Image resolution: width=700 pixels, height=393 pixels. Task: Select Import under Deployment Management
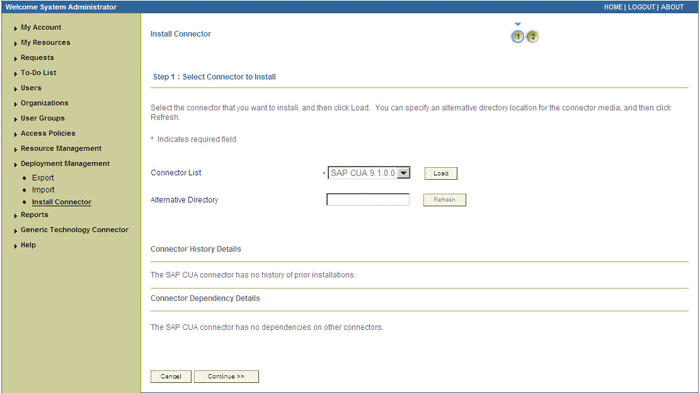[43, 190]
